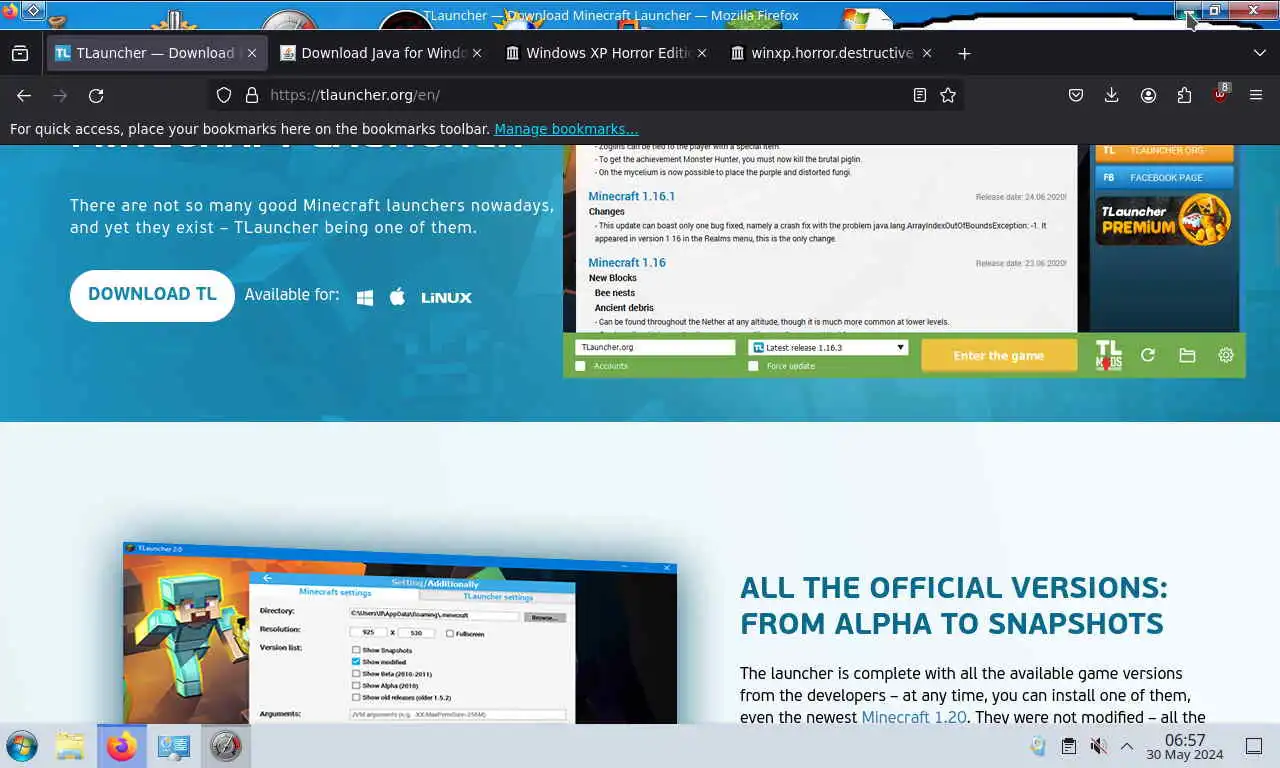Toggle Show Beta (2010-2011) checkbox

point(356,674)
